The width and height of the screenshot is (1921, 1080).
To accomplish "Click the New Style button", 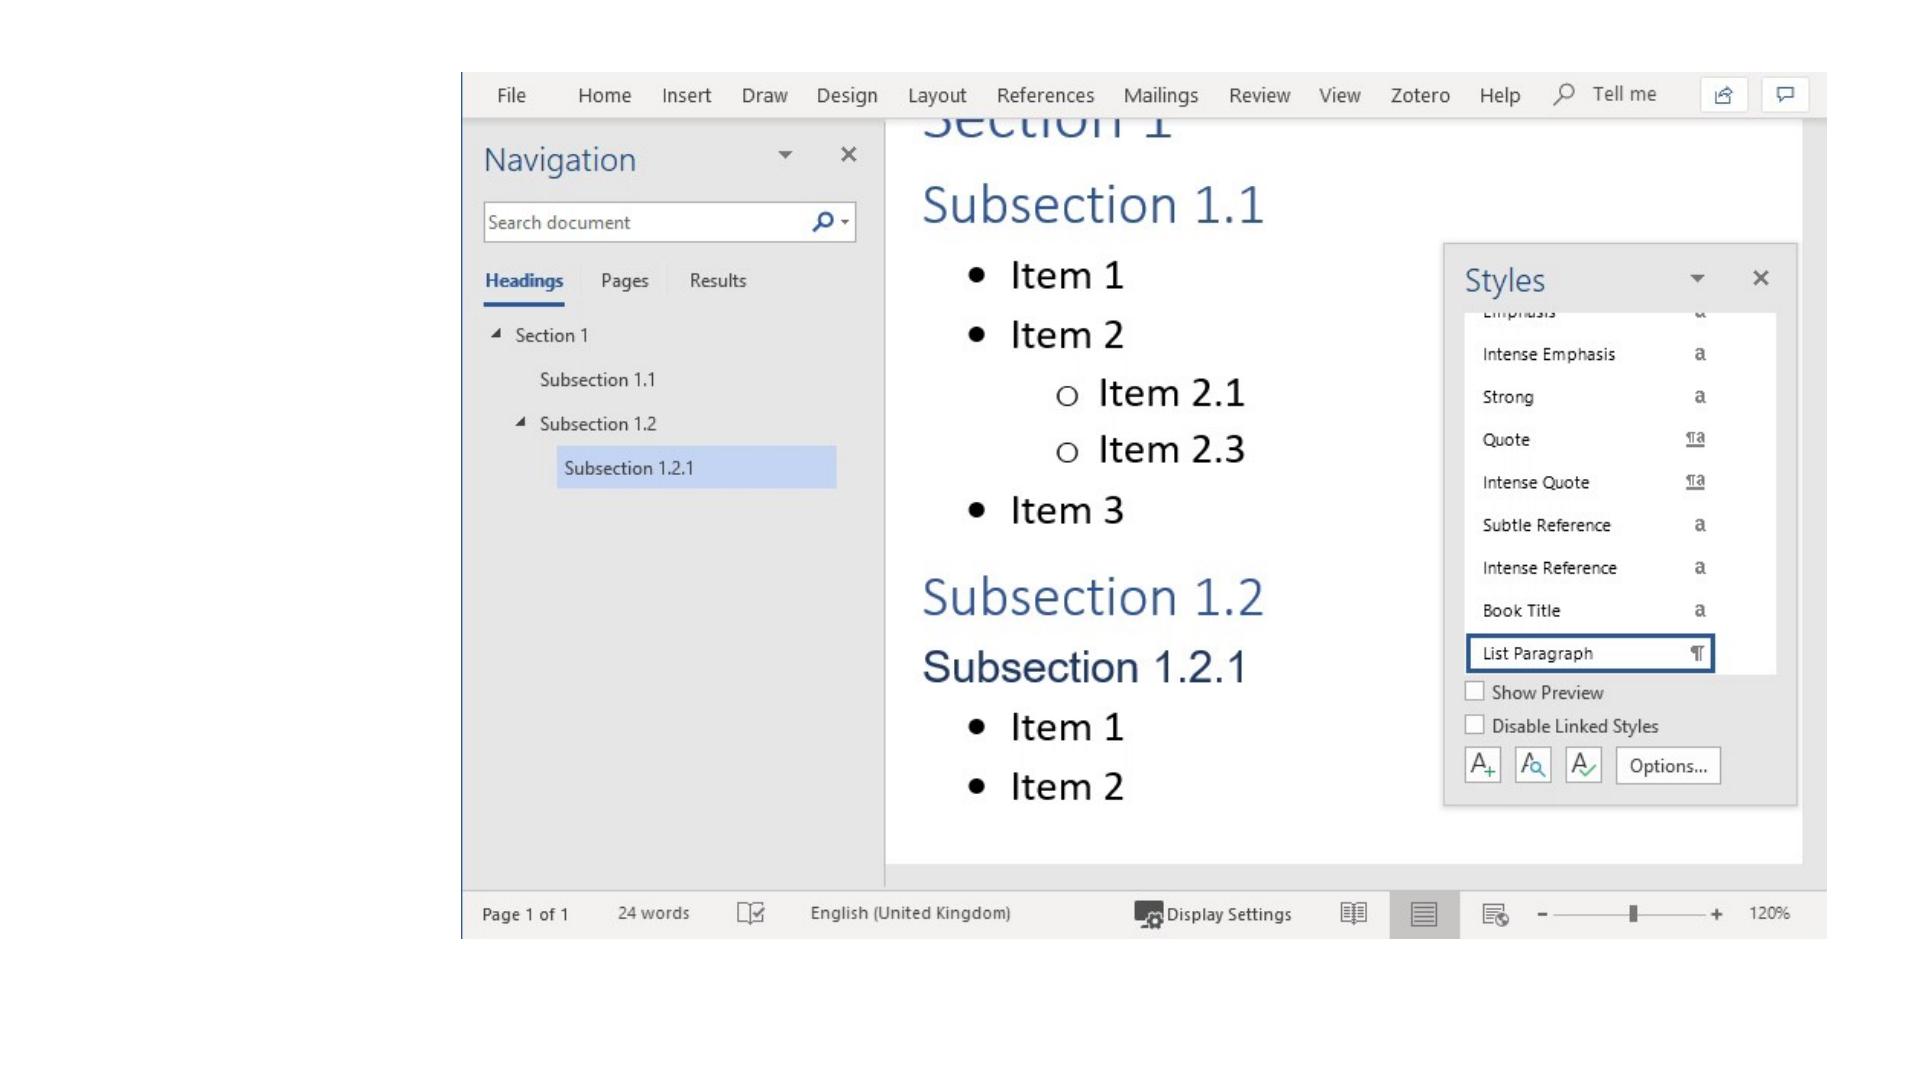I will pyautogui.click(x=1483, y=766).
